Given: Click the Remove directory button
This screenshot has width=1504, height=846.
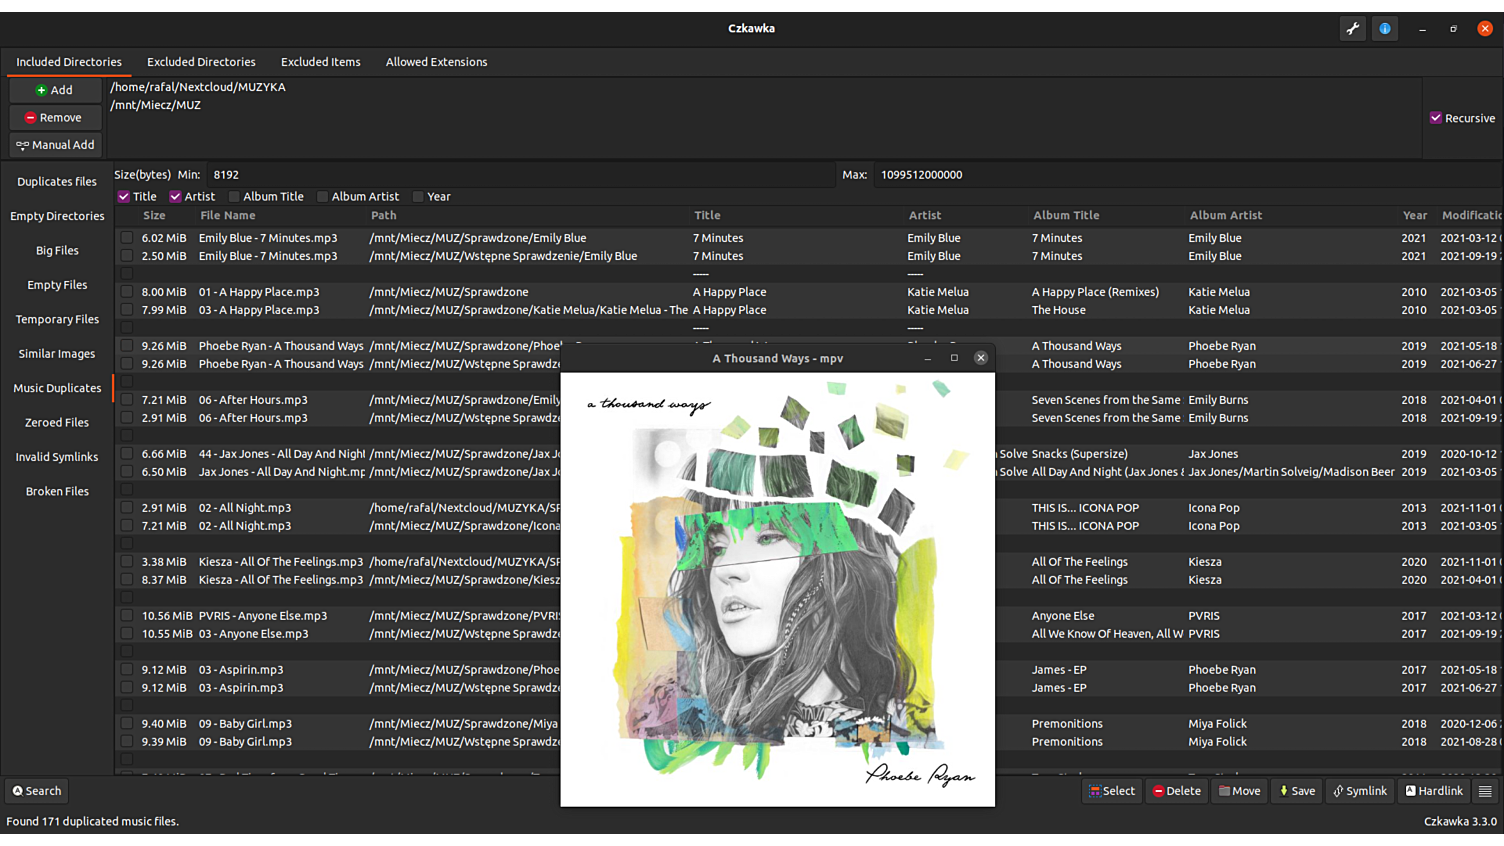Looking at the screenshot, I should (55, 118).
